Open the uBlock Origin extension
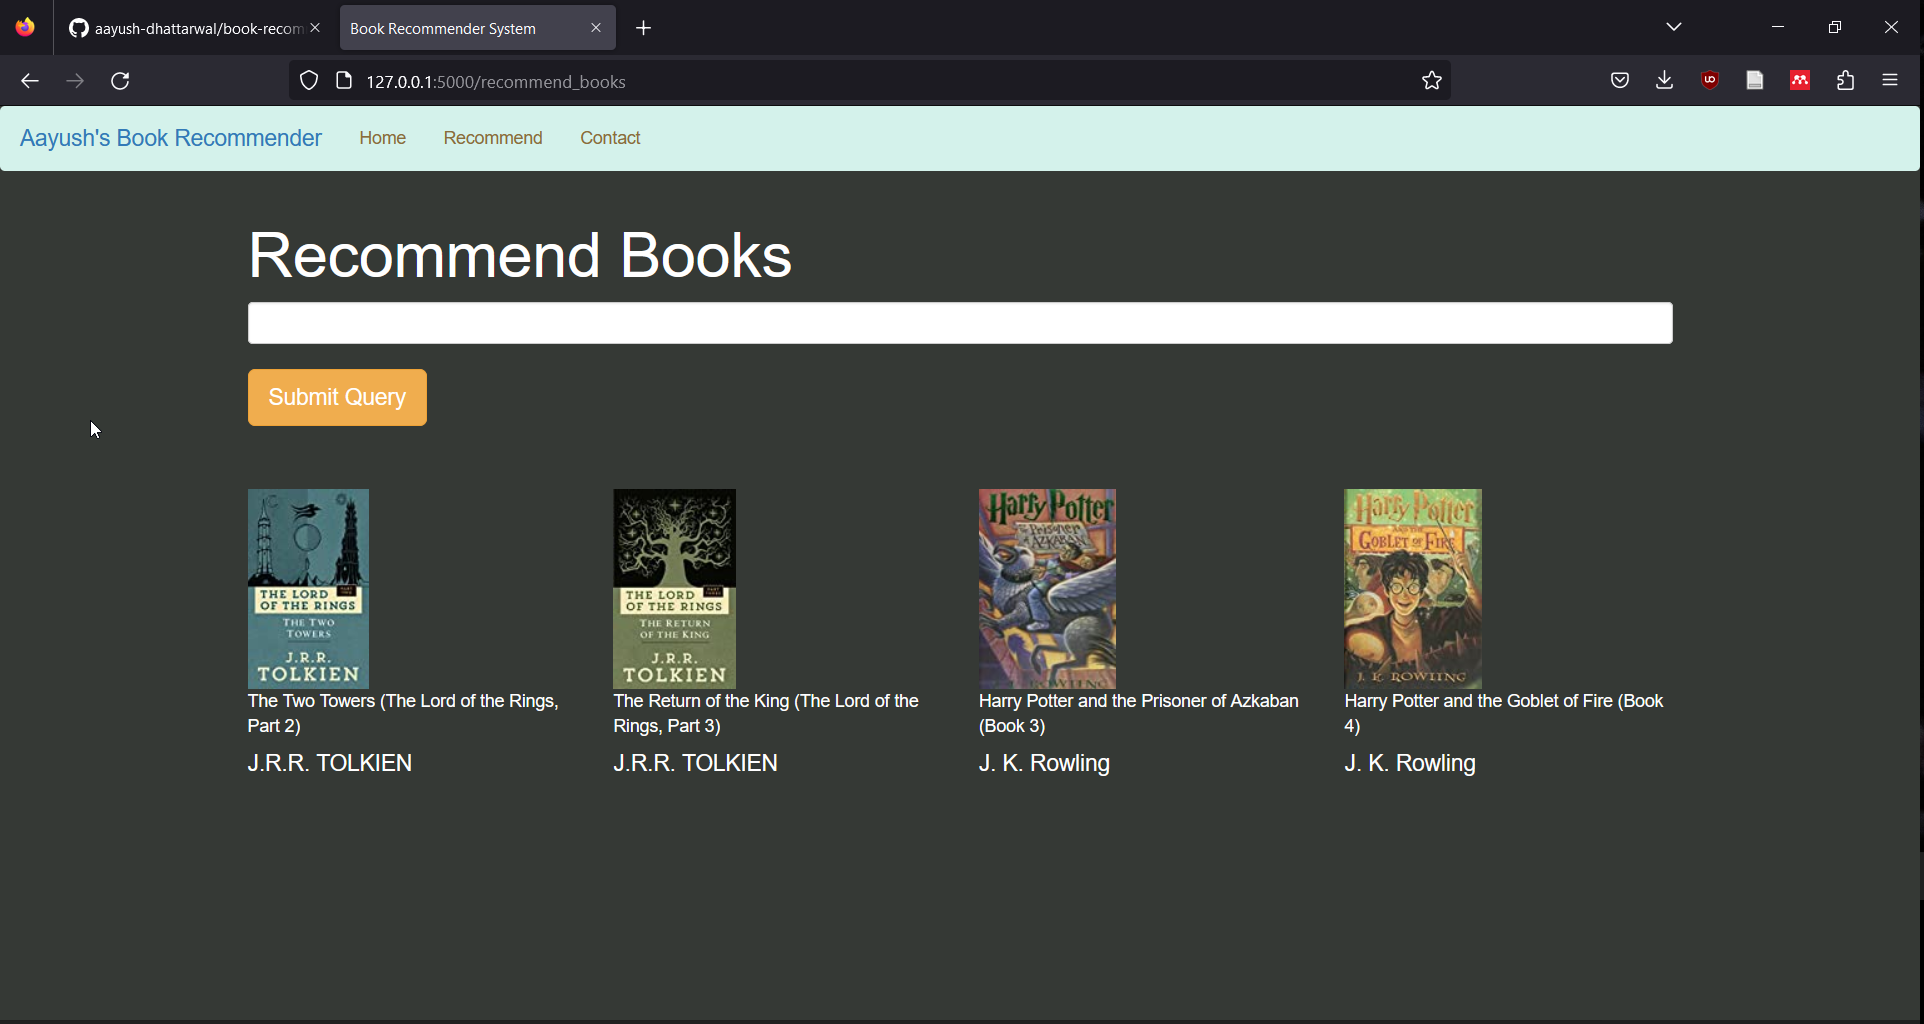Image resolution: width=1924 pixels, height=1024 pixels. [x=1710, y=80]
